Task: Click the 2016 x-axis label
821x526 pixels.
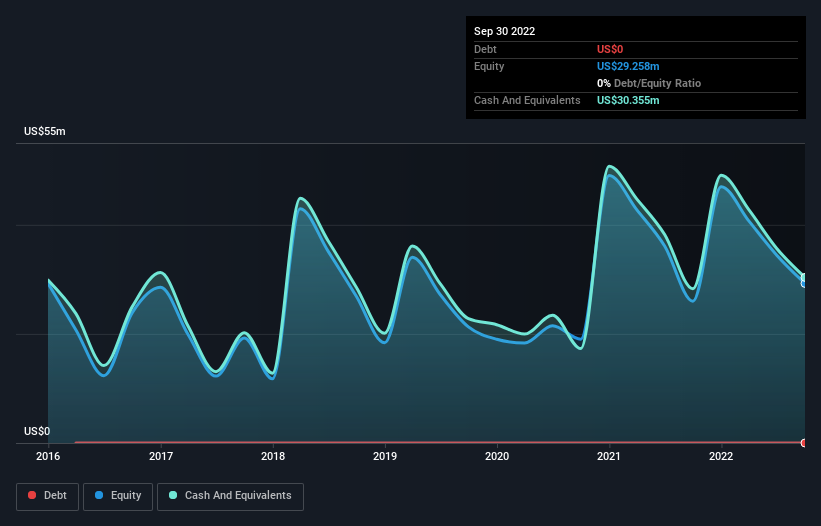Action: [x=48, y=456]
